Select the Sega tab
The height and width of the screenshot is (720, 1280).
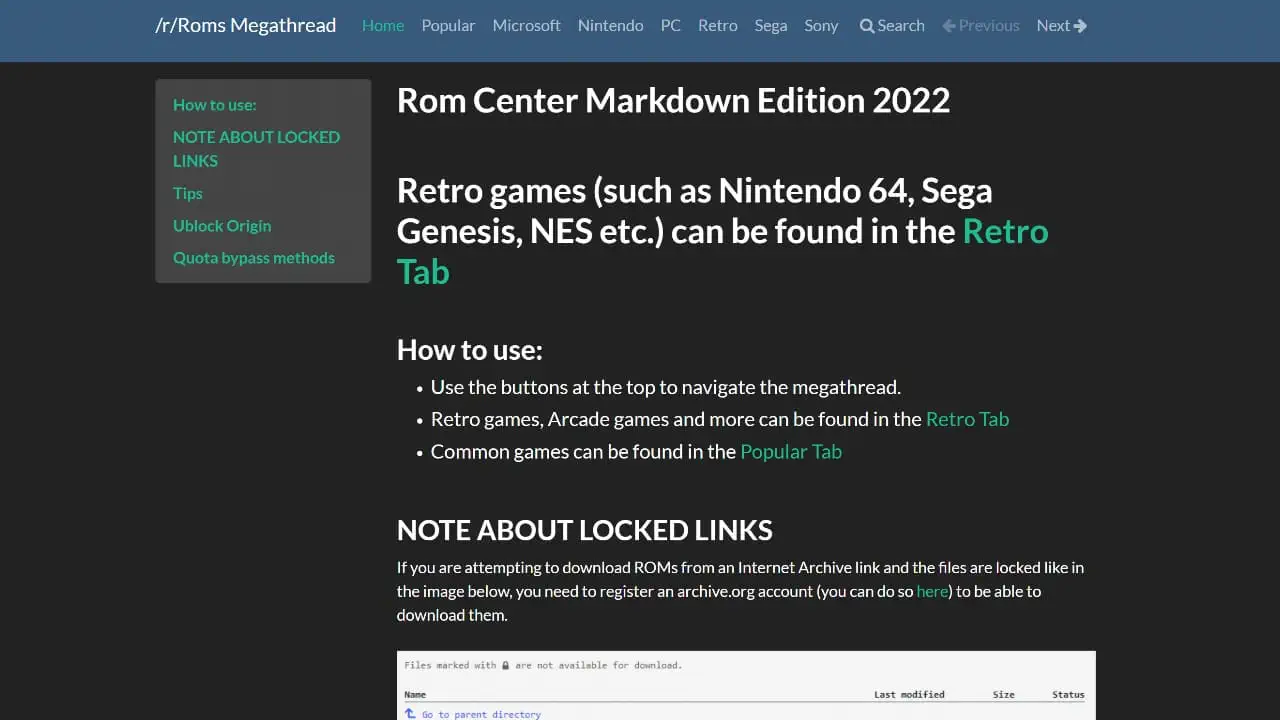[x=771, y=25]
